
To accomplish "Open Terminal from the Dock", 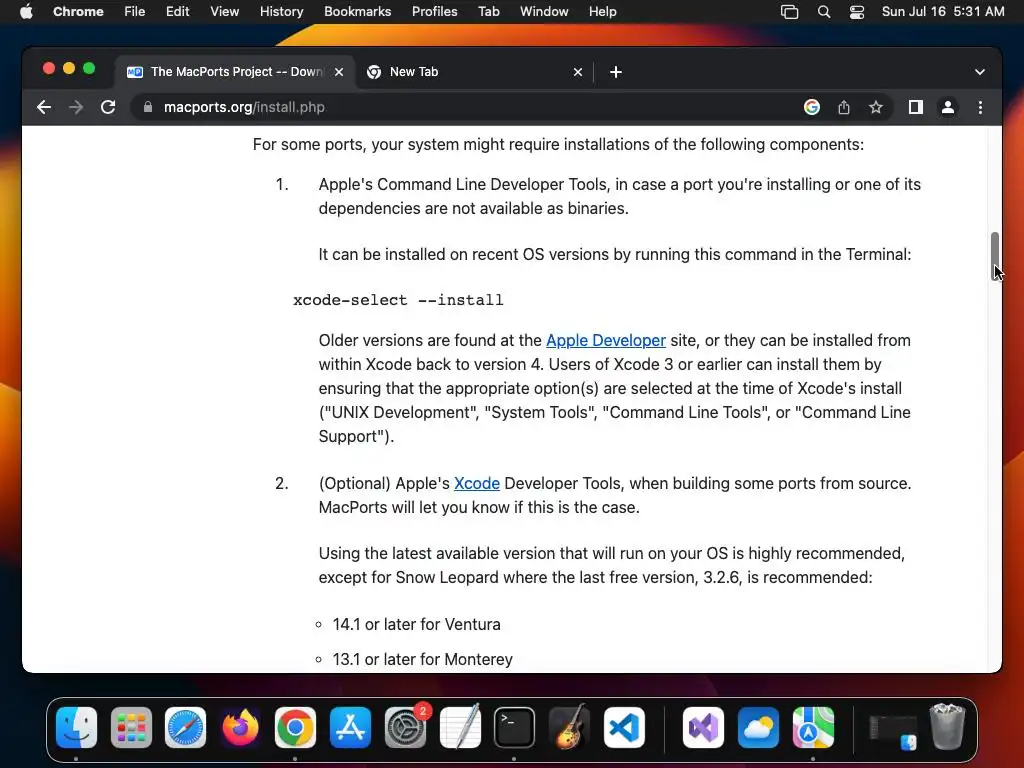I will pyautogui.click(x=515, y=728).
